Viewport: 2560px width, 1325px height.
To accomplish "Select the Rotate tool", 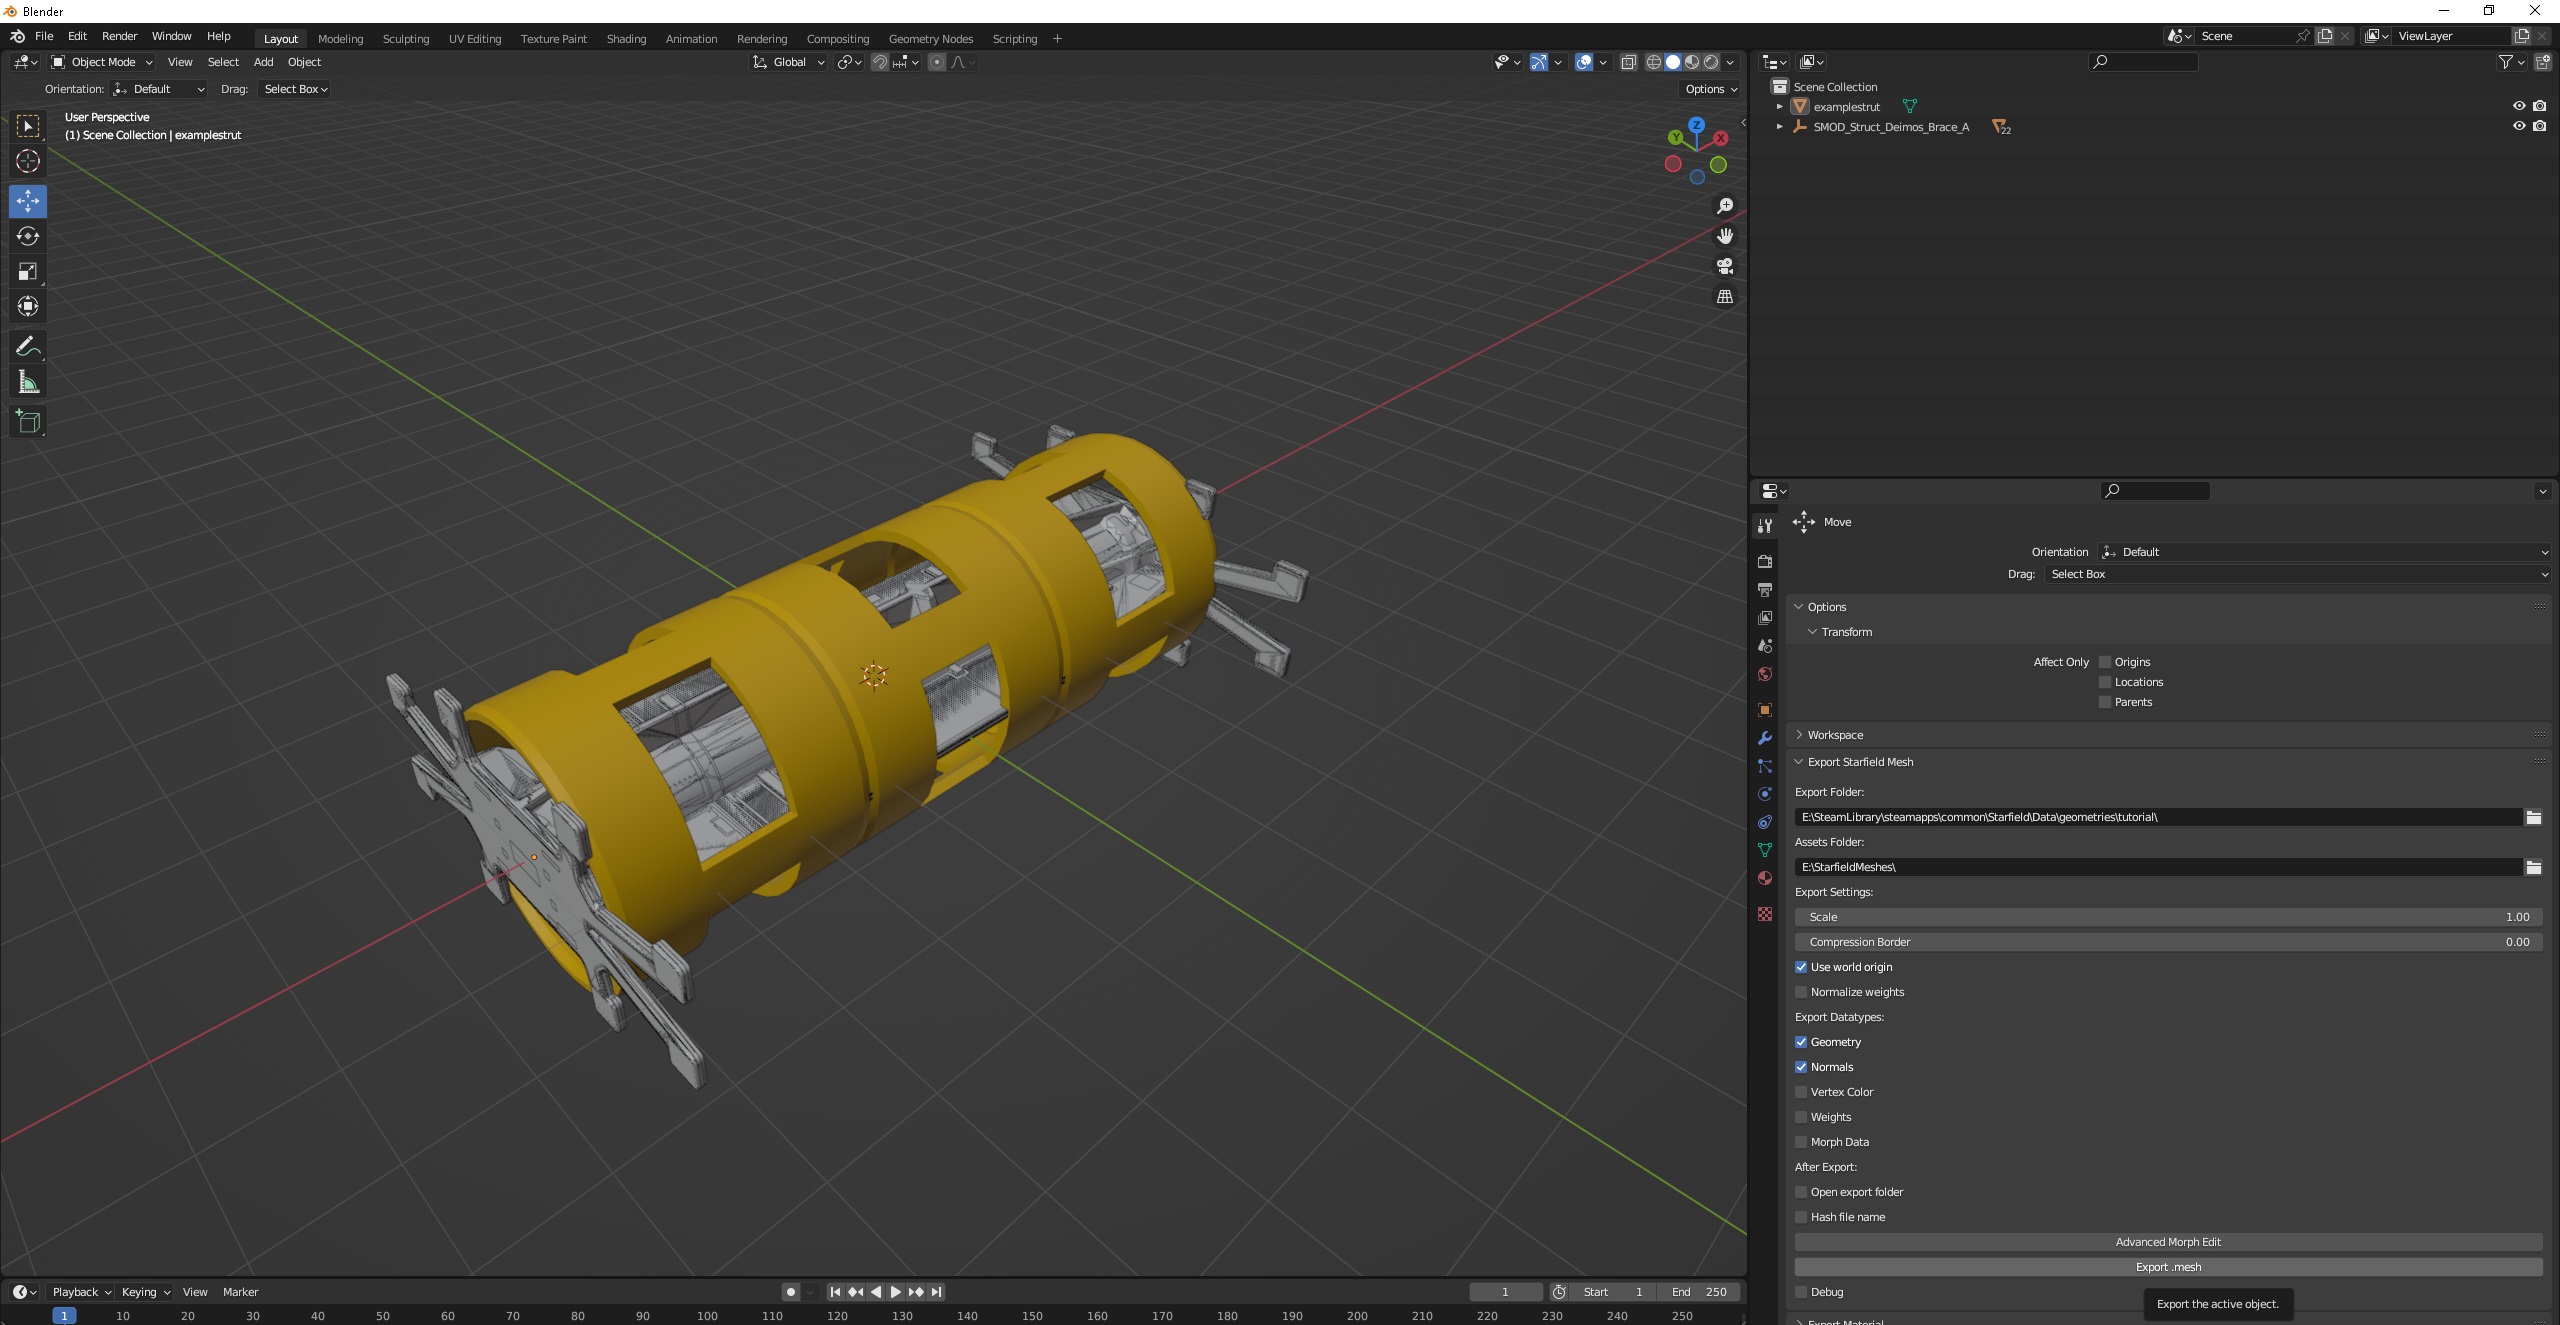I will pyautogui.click(x=28, y=236).
